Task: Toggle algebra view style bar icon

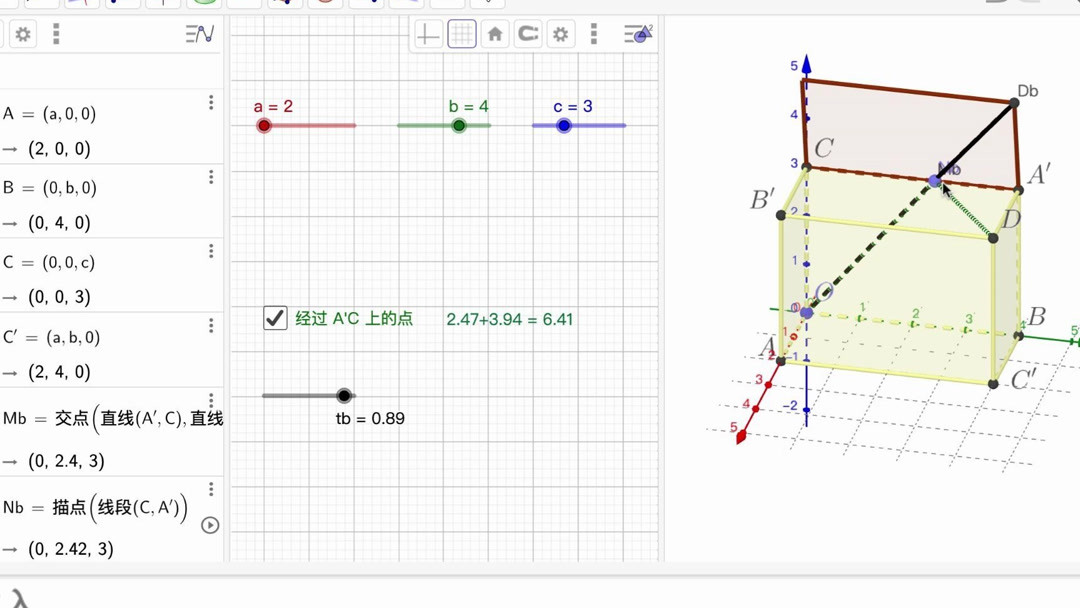Action: tap(200, 34)
